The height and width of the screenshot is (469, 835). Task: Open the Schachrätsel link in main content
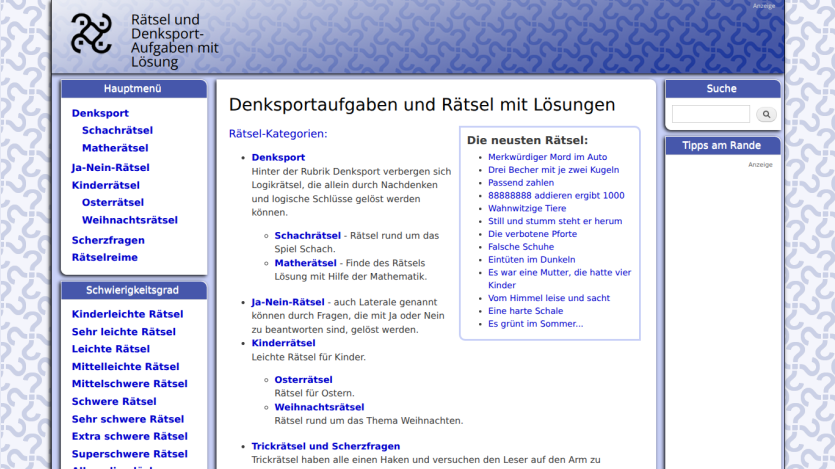tap(307, 235)
